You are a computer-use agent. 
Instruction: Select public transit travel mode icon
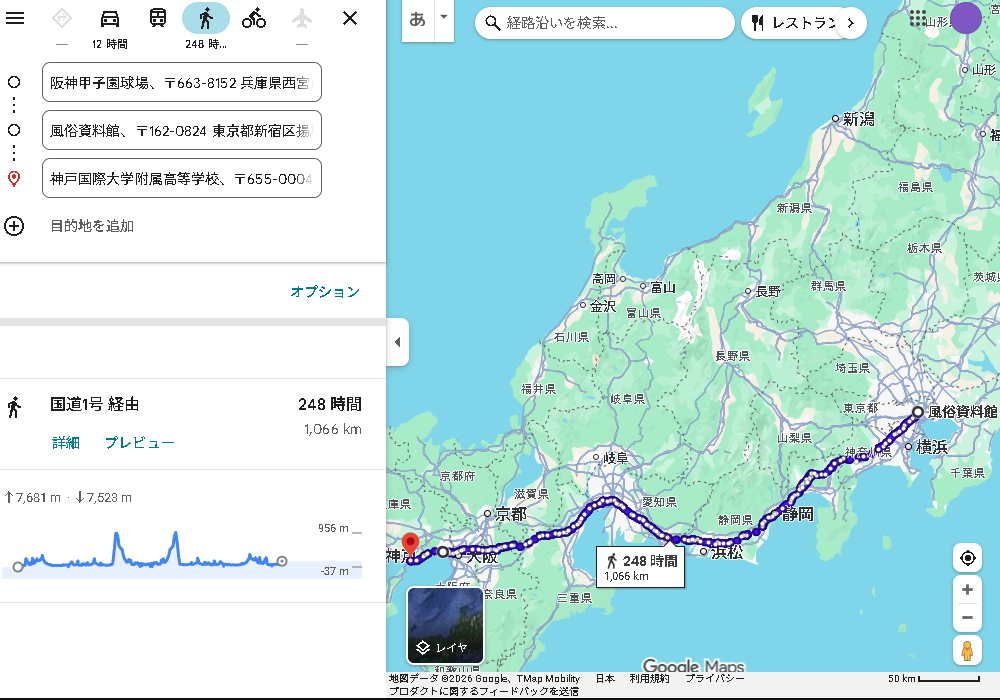pyautogui.click(x=158, y=18)
